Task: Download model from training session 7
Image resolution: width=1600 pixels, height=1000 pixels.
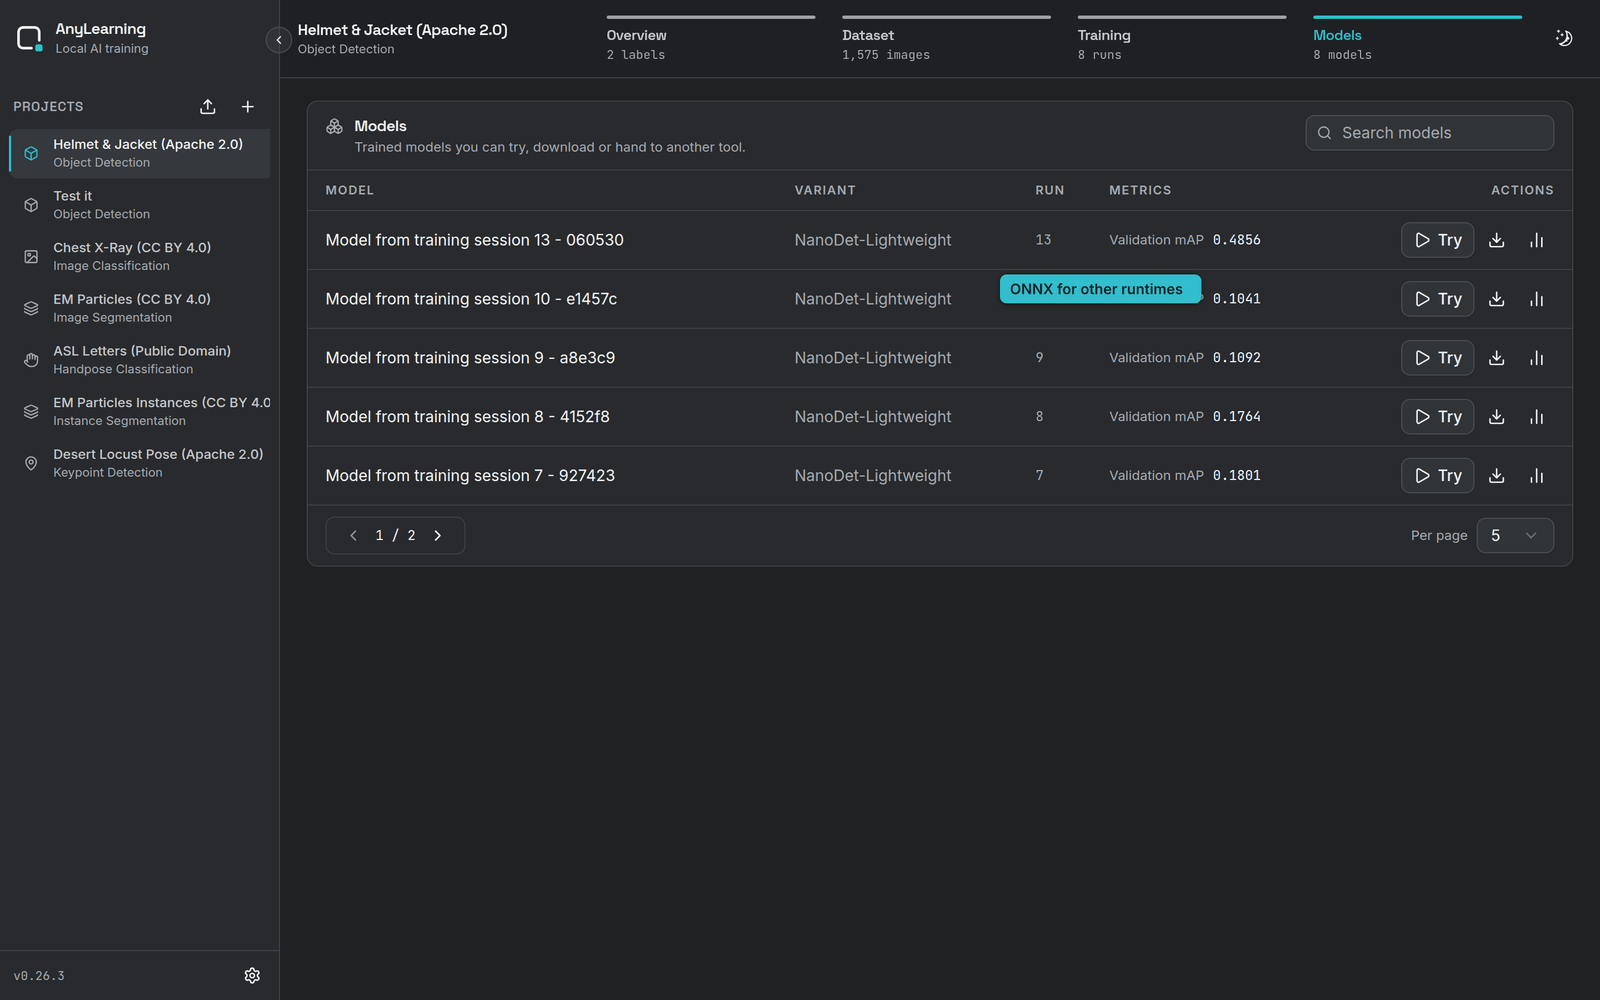Action: [x=1496, y=476]
